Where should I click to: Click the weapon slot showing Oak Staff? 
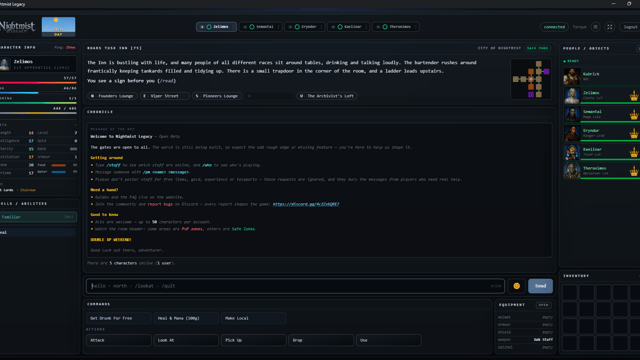point(525,340)
